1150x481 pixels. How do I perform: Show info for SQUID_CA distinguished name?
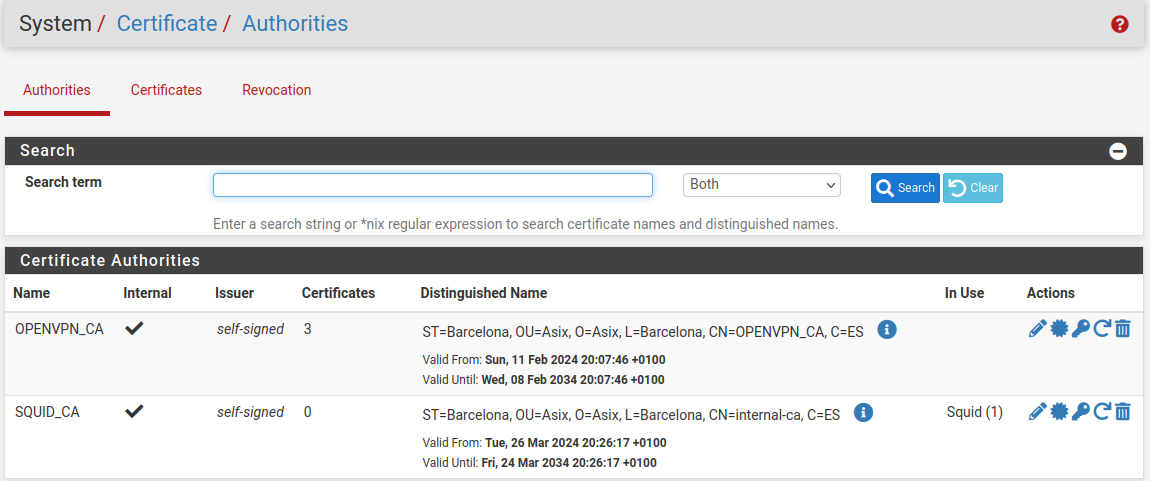click(864, 413)
